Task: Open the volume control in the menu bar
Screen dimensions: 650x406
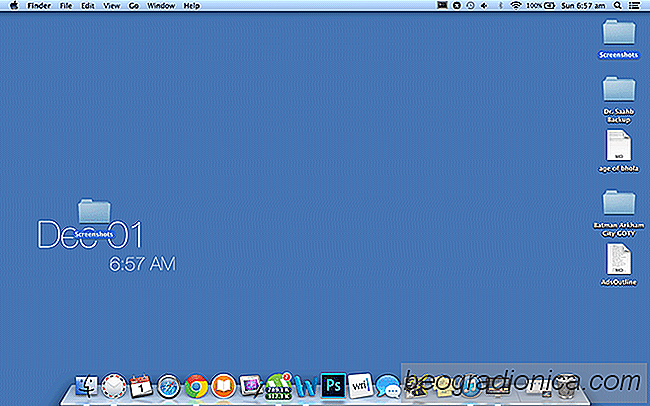Action: [x=484, y=6]
